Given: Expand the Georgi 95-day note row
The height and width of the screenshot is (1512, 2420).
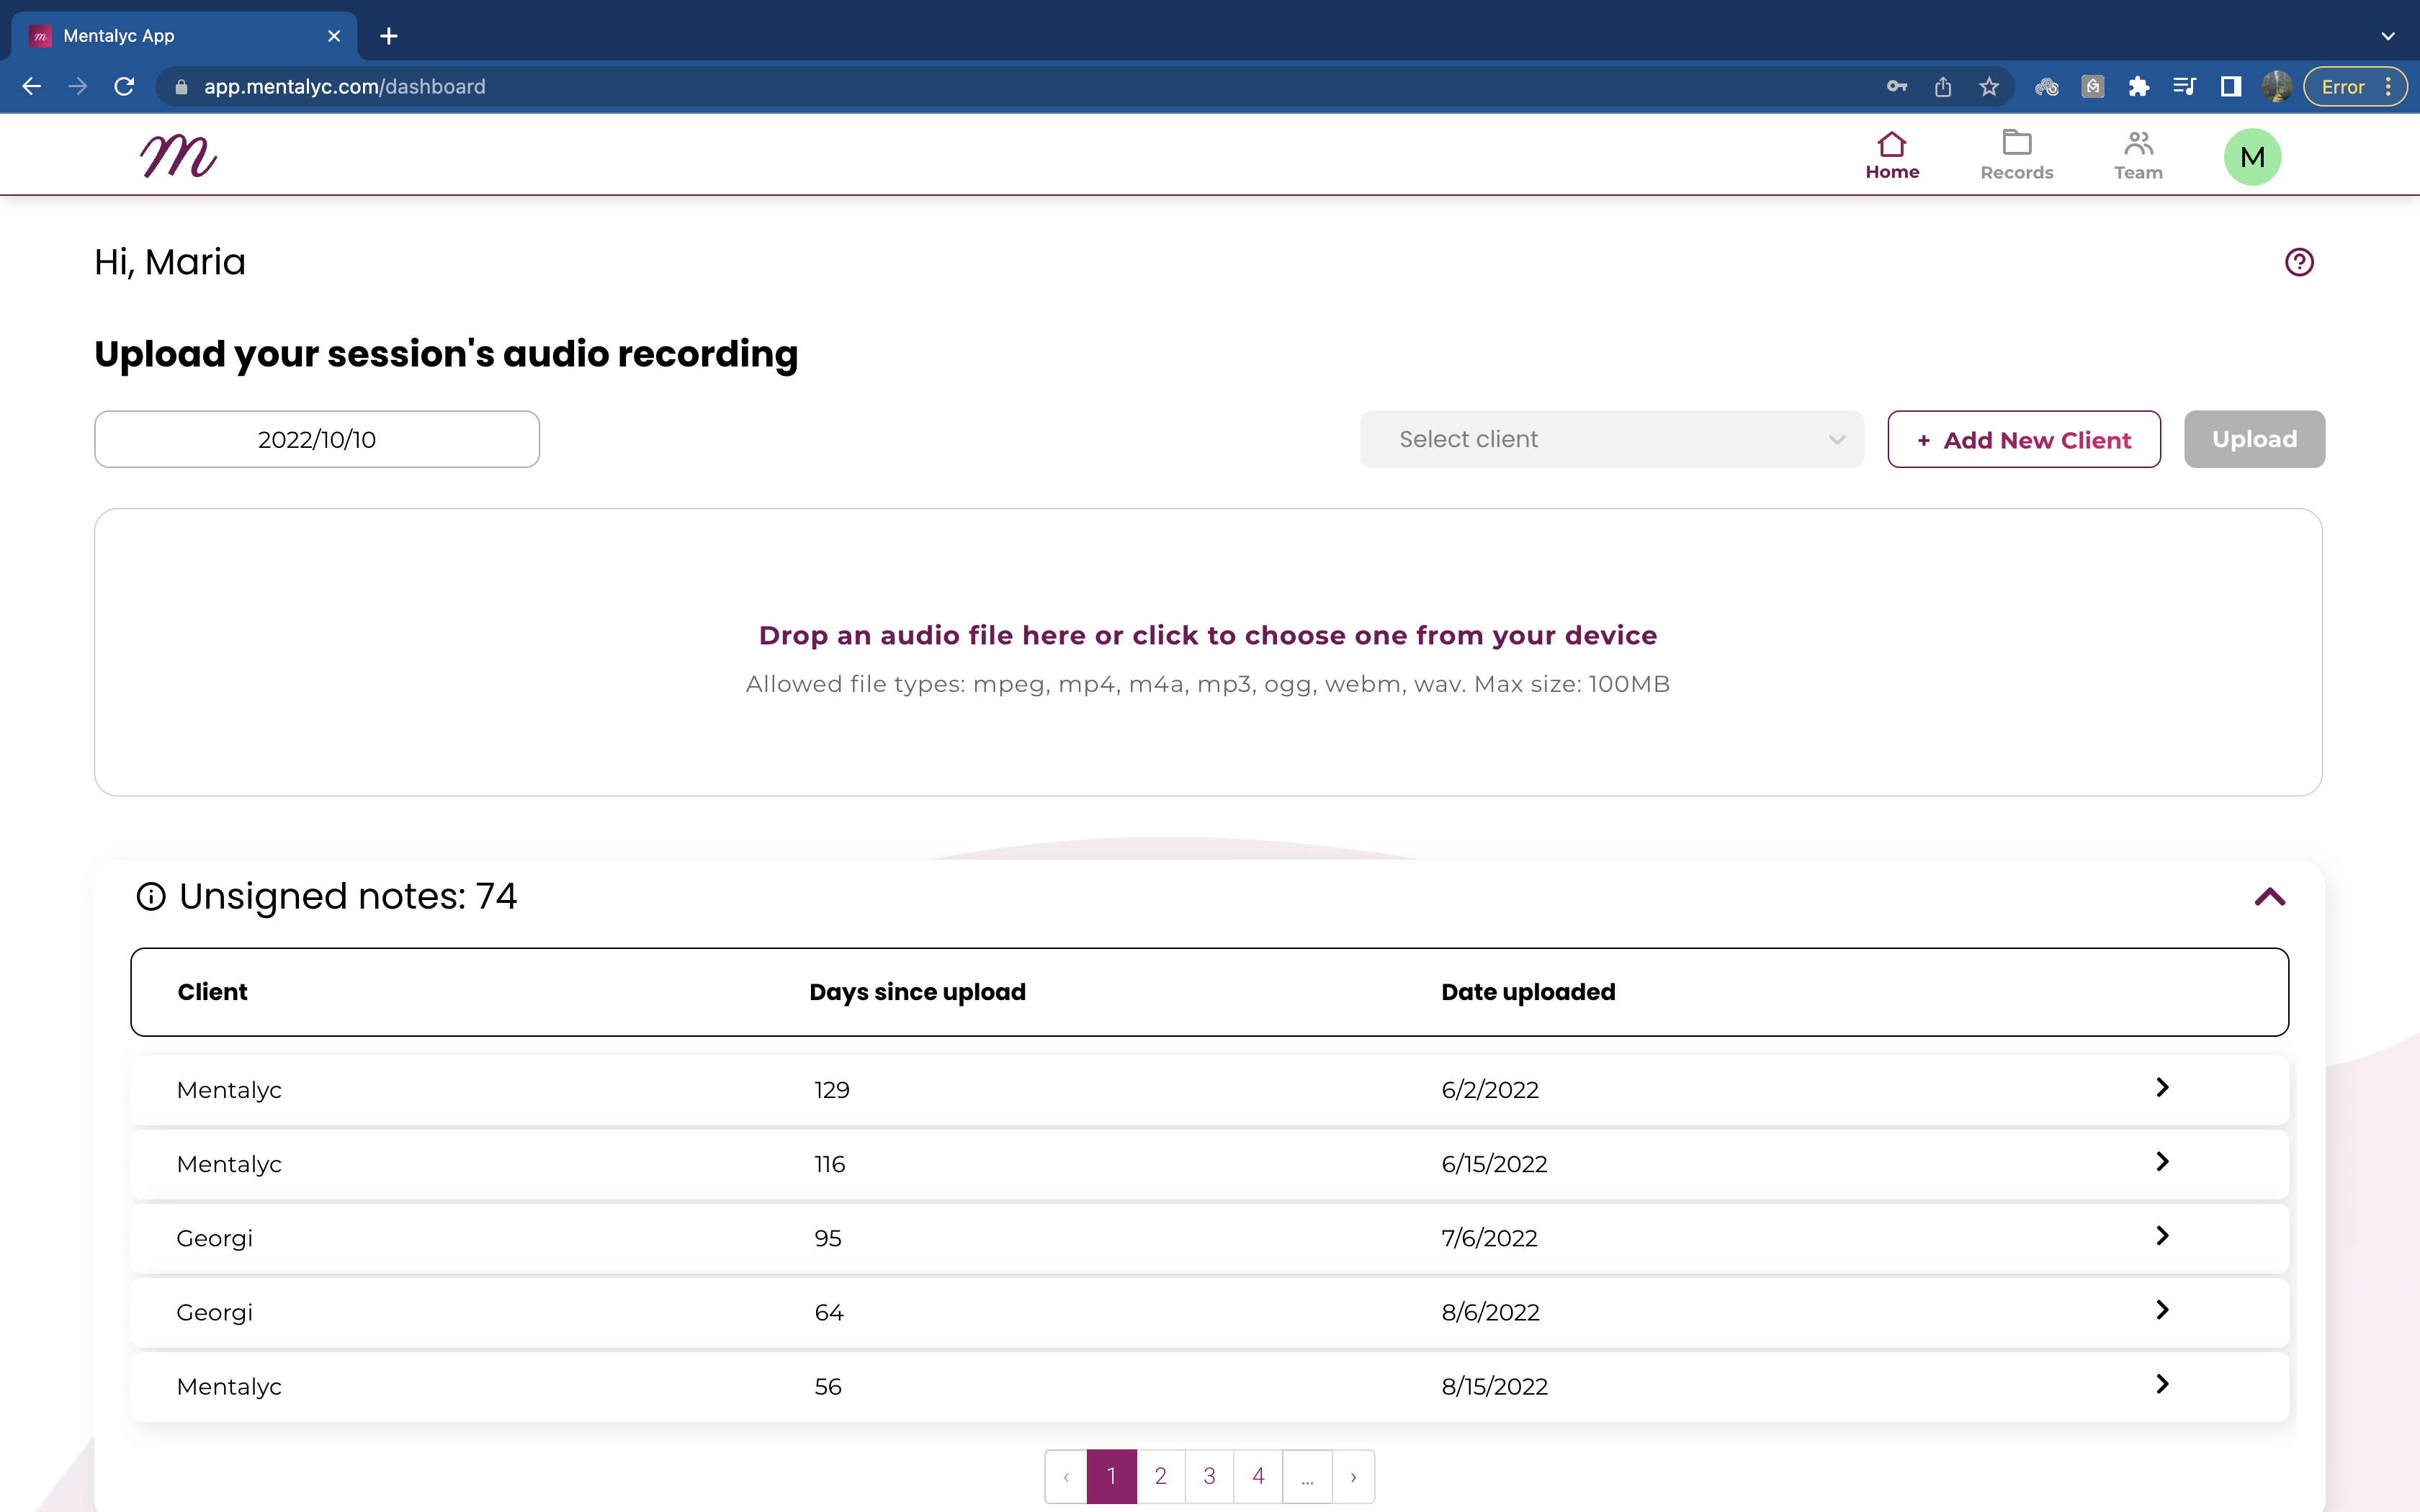Looking at the screenshot, I should 2163,1236.
